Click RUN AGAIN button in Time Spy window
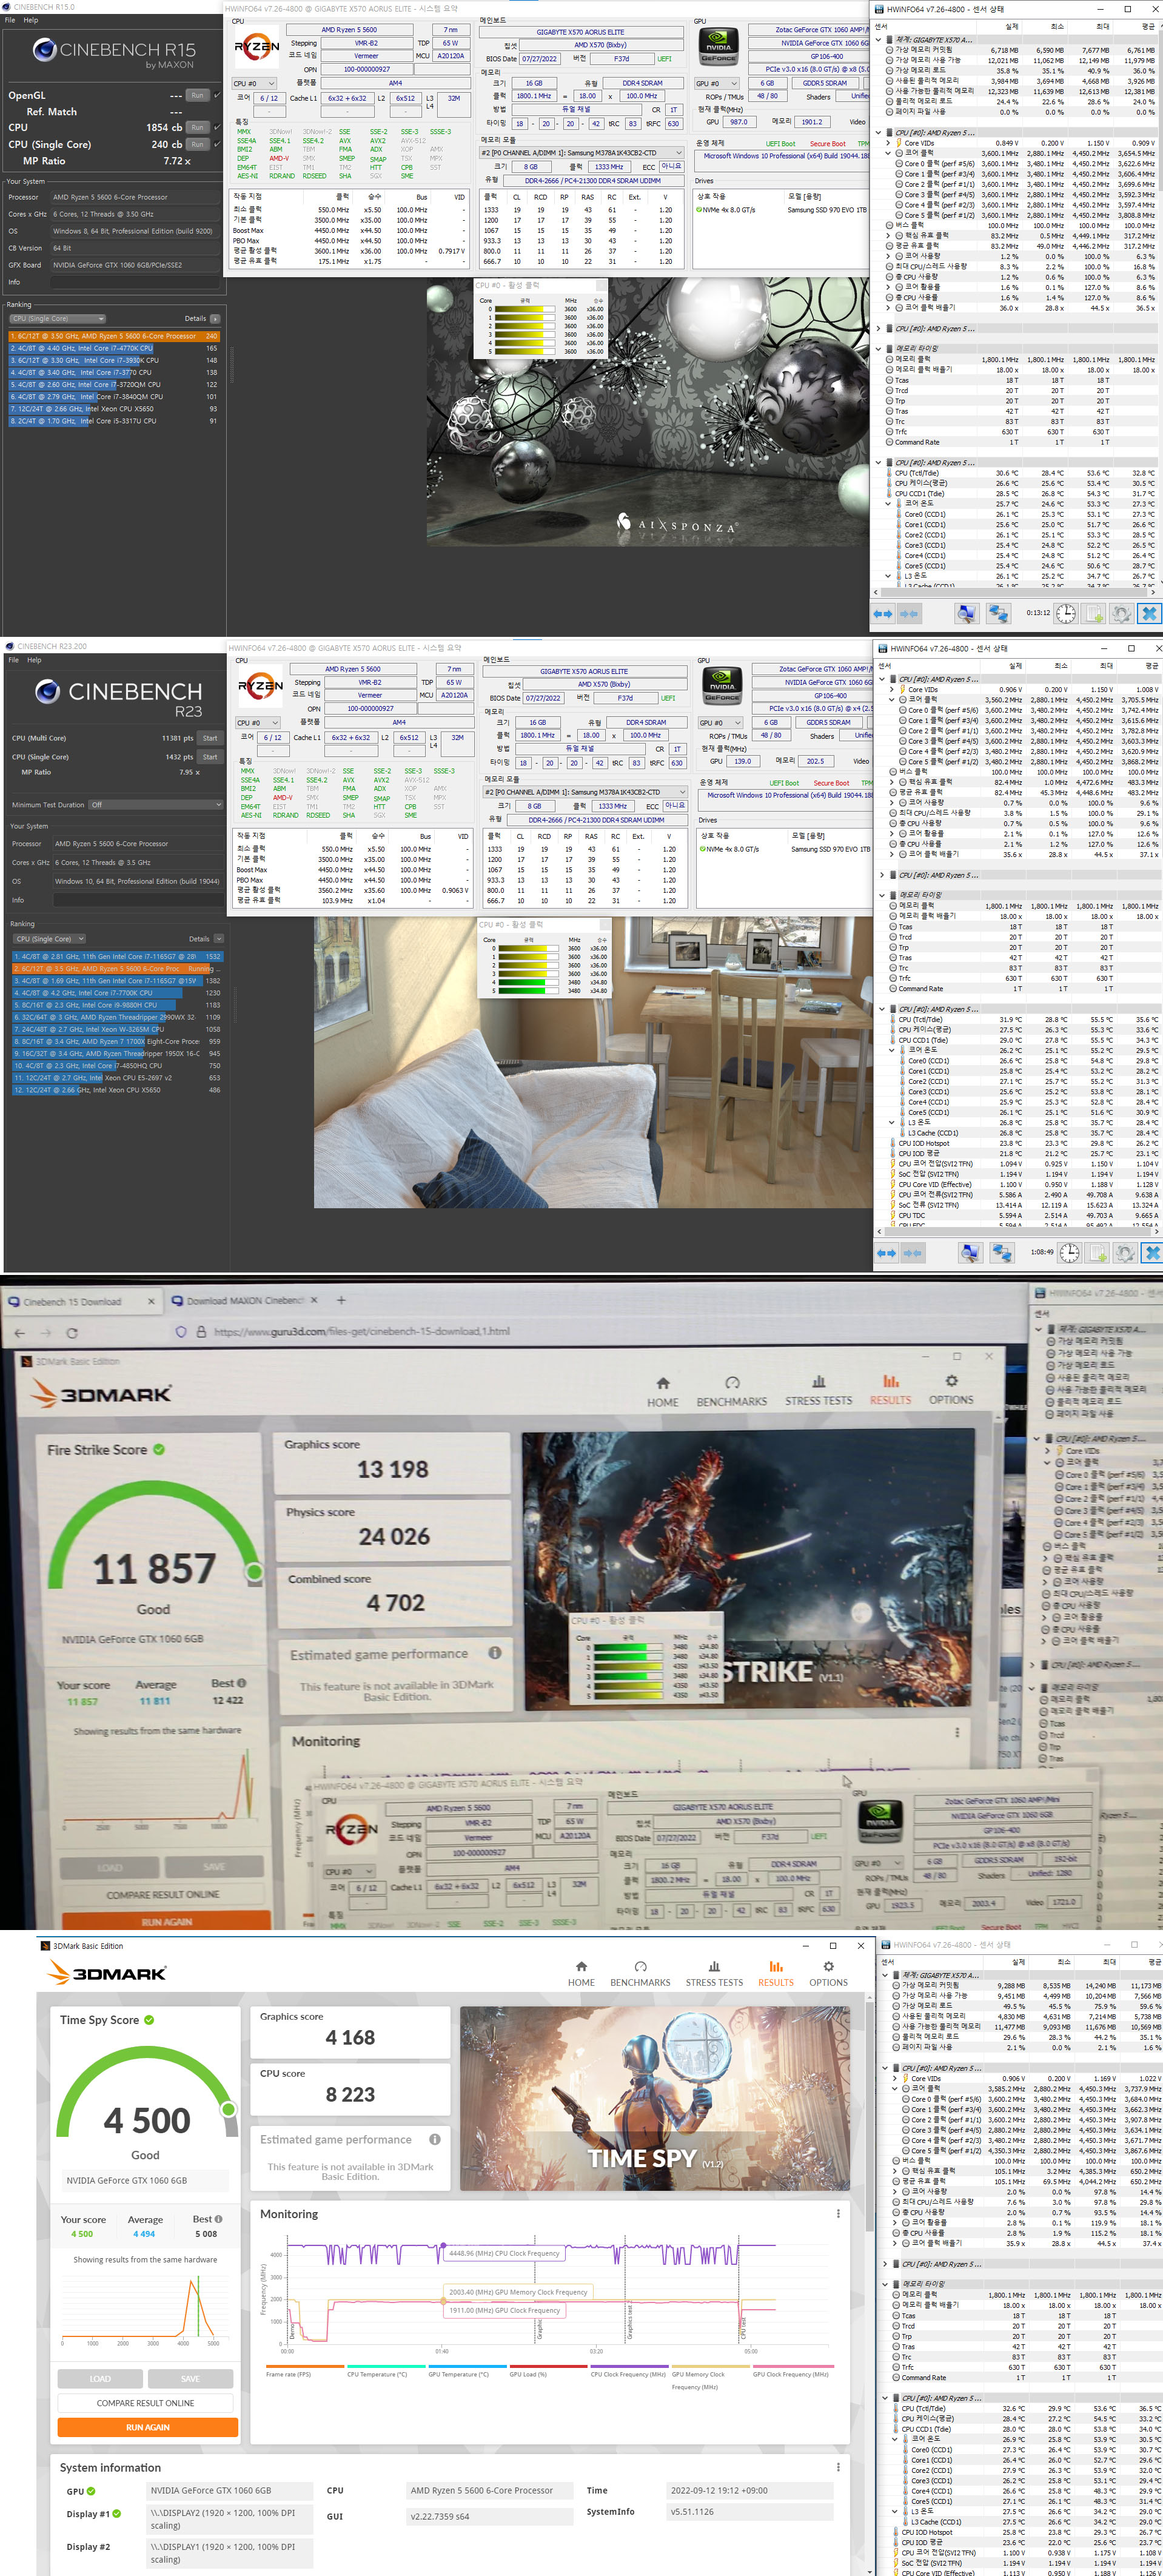The width and height of the screenshot is (1163, 2576). [x=148, y=2427]
